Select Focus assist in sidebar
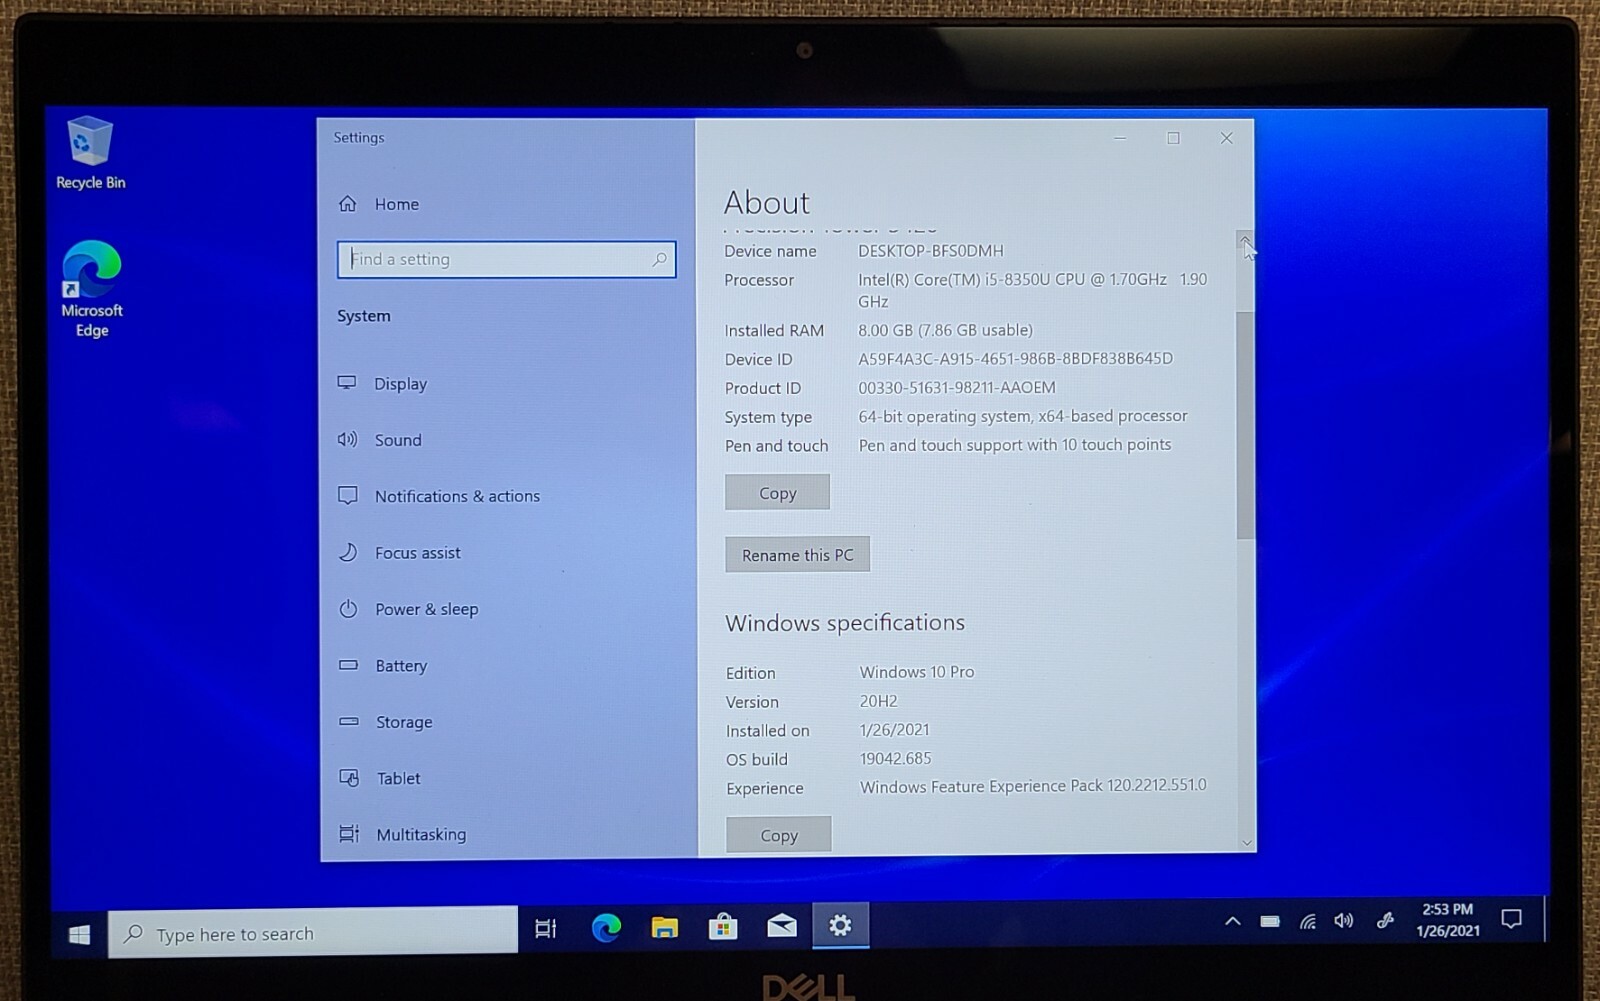The height and width of the screenshot is (1001, 1600). pyautogui.click(x=400, y=553)
